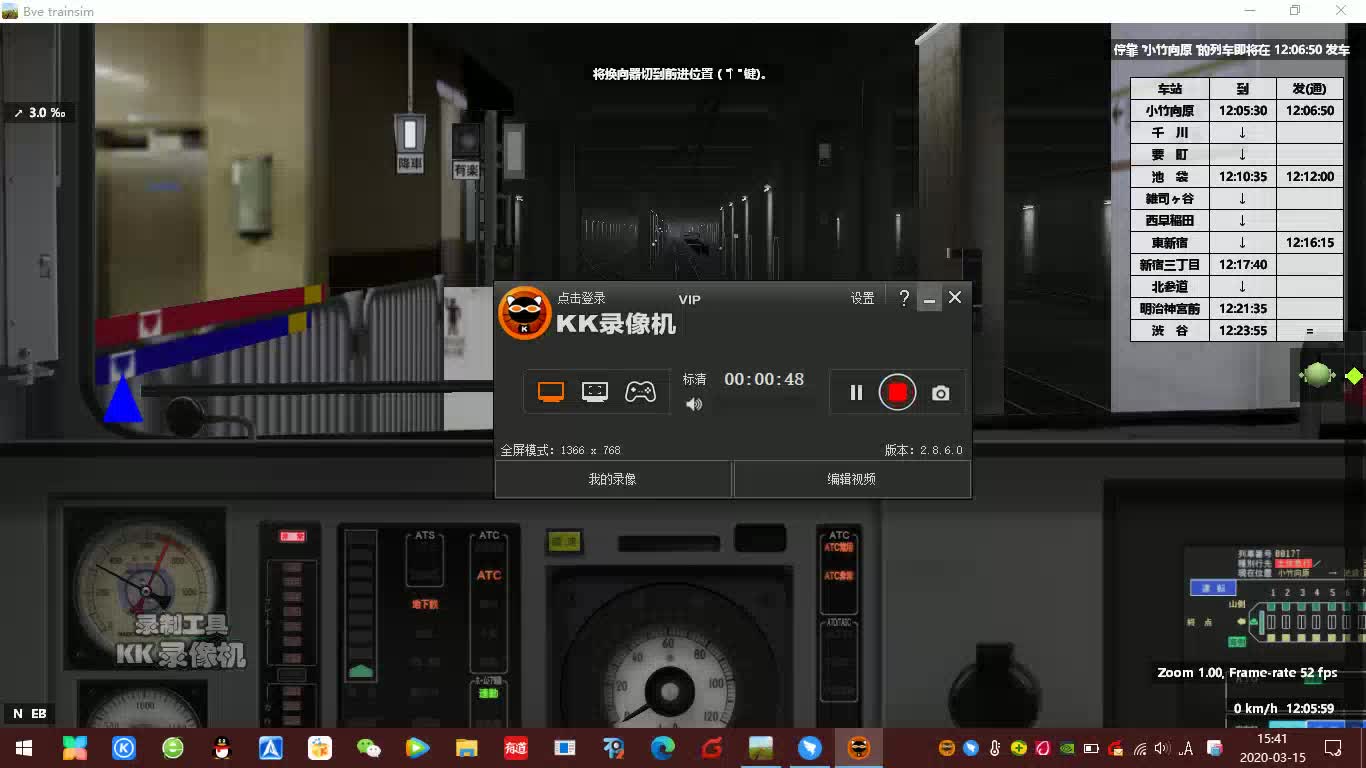Take a screenshot with the camera icon
The height and width of the screenshot is (768, 1366).
coord(941,394)
